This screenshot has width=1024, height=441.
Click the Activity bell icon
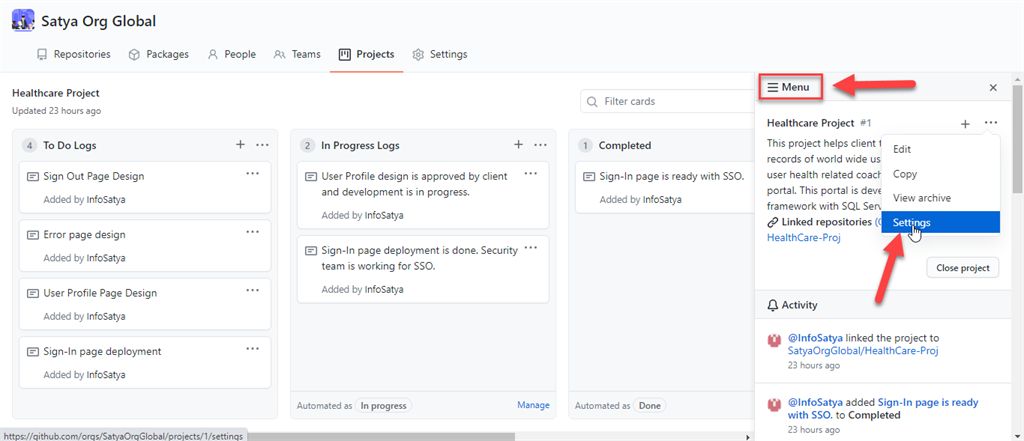[x=773, y=305]
